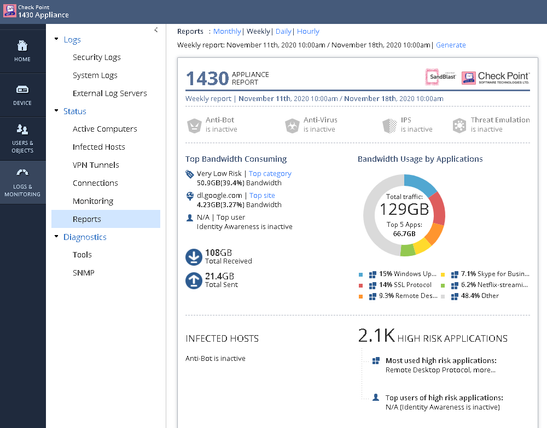Click the app icon beside SSL Protocol legend
This screenshot has height=428, width=547.
coord(373,286)
